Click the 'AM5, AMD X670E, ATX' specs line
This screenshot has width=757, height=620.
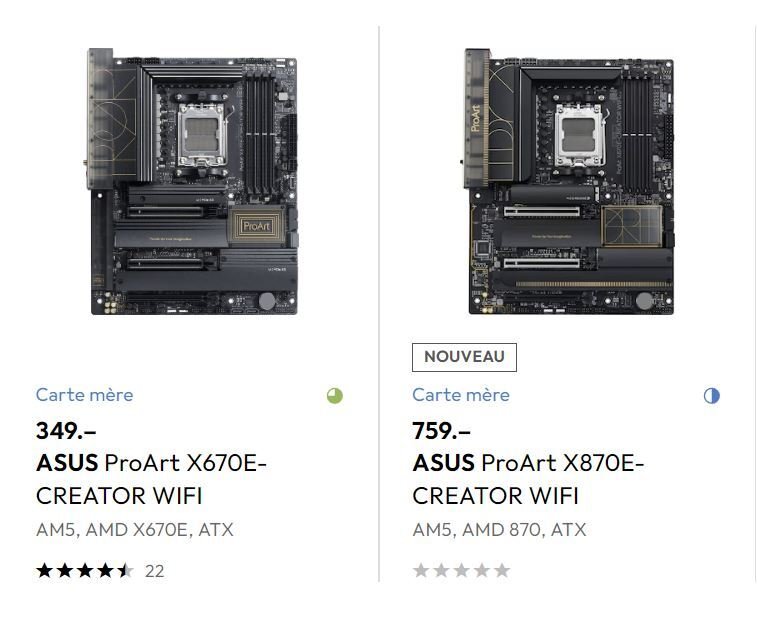[x=135, y=530]
